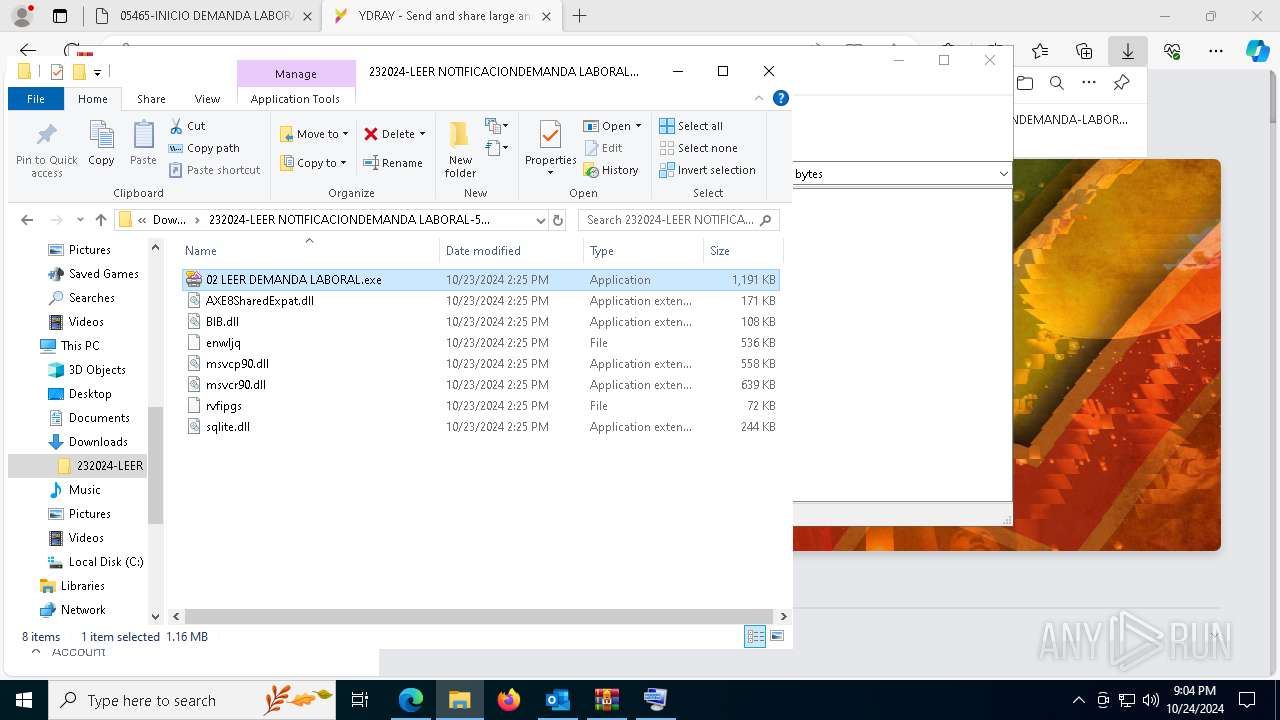This screenshot has height=720, width=1280.
Task: Create a New folder
Action: [x=460, y=150]
